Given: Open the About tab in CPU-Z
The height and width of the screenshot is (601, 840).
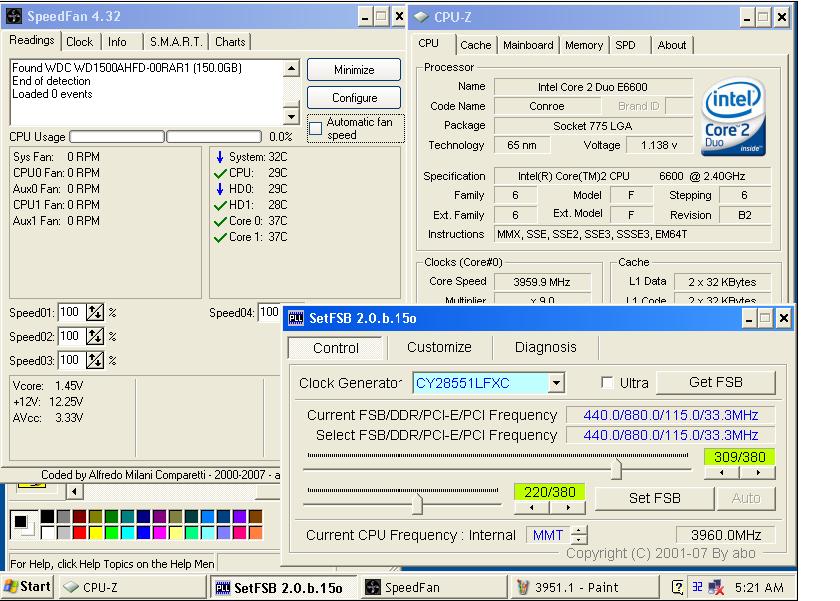Looking at the screenshot, I should pos(672,45).
